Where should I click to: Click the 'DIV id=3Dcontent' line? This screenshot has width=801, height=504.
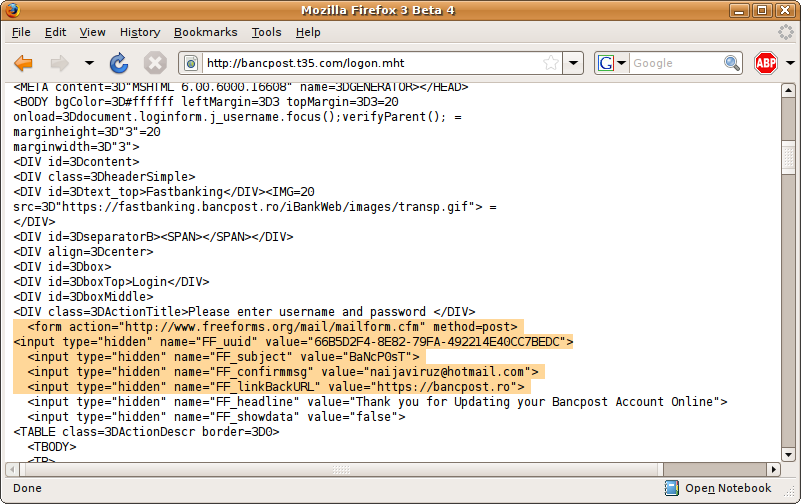point(76,162)
